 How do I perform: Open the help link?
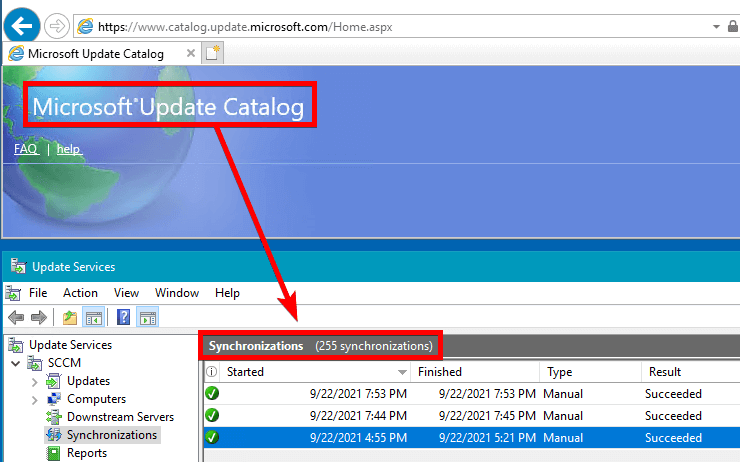[69, 149]
